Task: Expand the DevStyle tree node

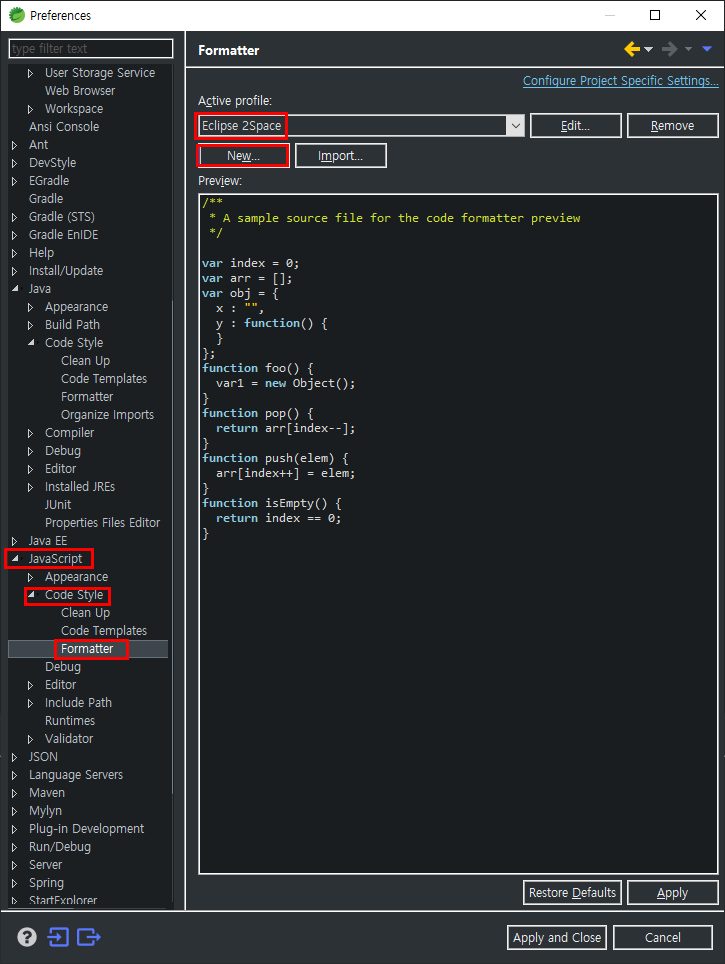Action: coord(15,164)
